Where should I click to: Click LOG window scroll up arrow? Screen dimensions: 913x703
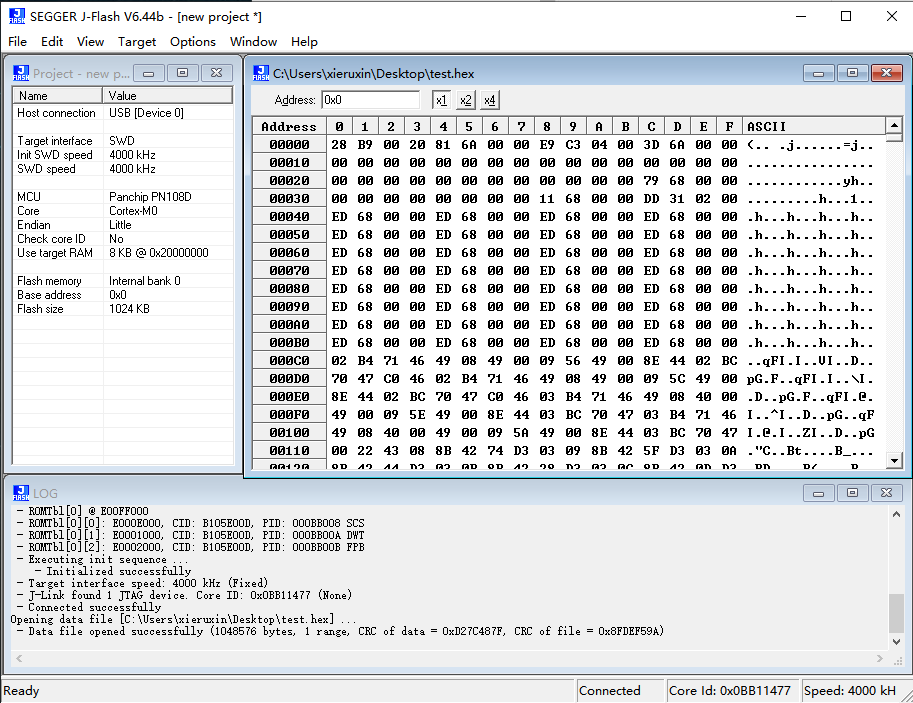tap(897, 514)
